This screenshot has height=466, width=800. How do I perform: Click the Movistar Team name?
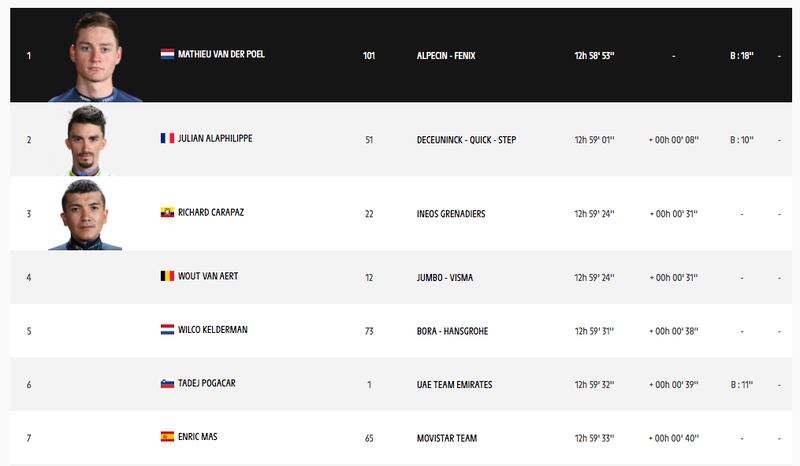tap(447, 438)
